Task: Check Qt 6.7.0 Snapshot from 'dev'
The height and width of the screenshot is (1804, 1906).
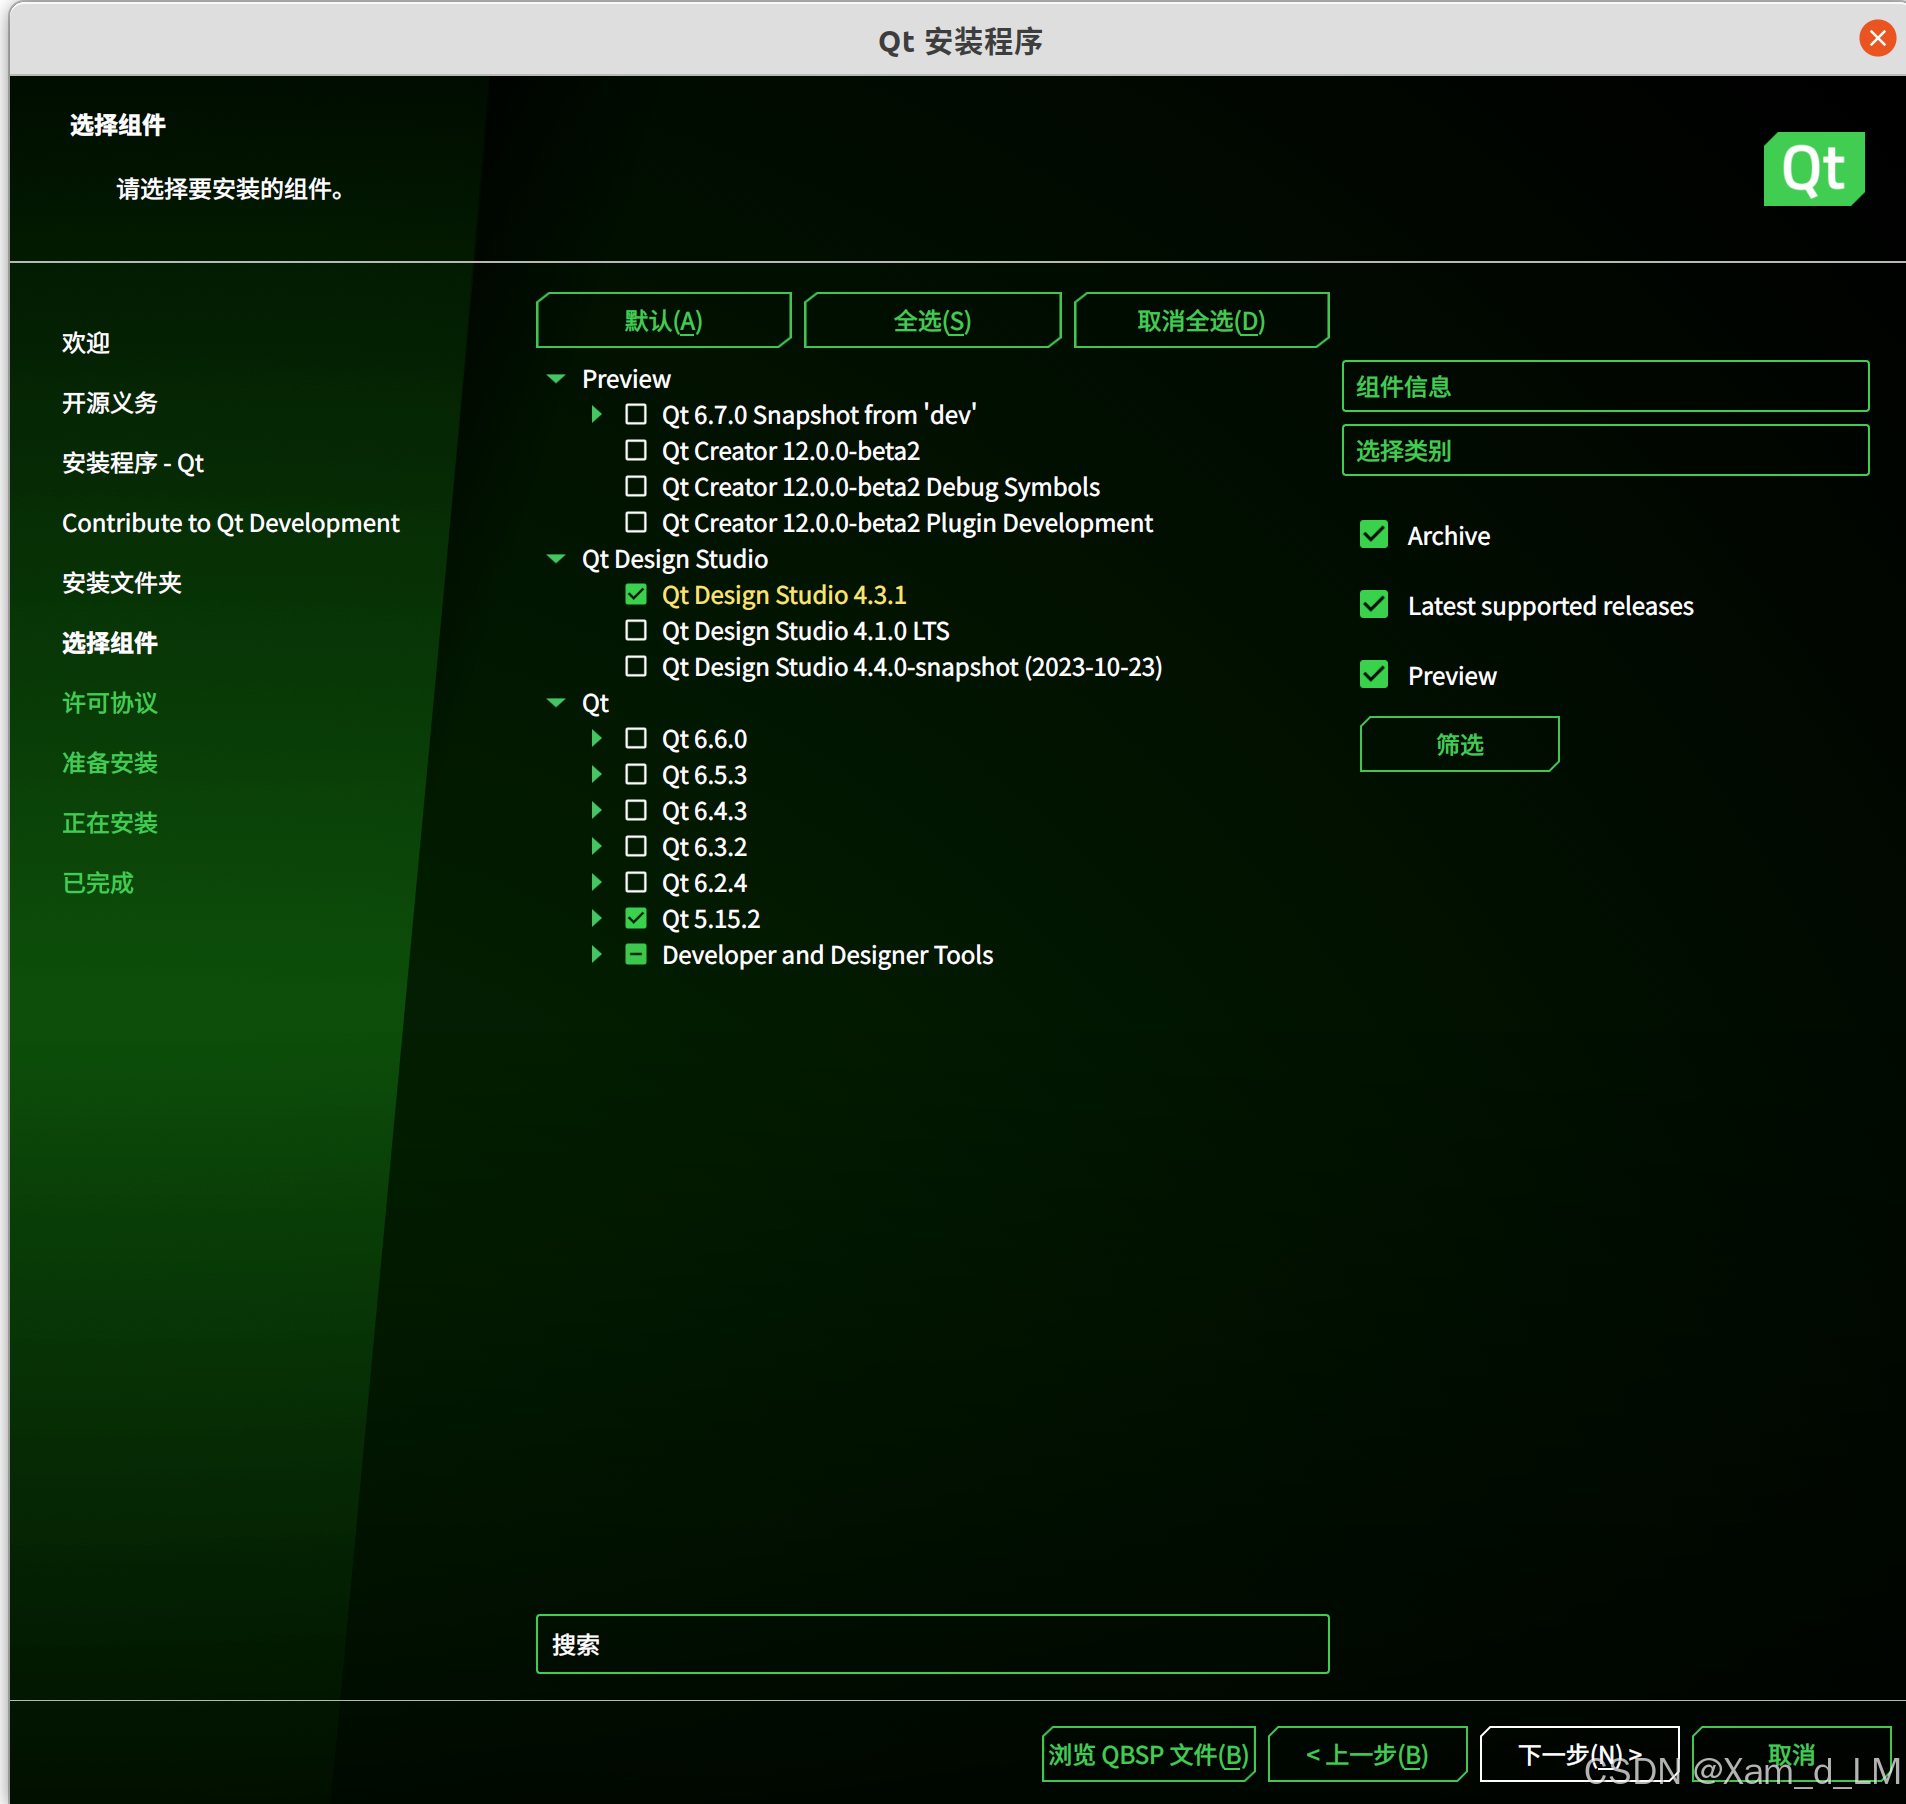Action: [636, 414]
